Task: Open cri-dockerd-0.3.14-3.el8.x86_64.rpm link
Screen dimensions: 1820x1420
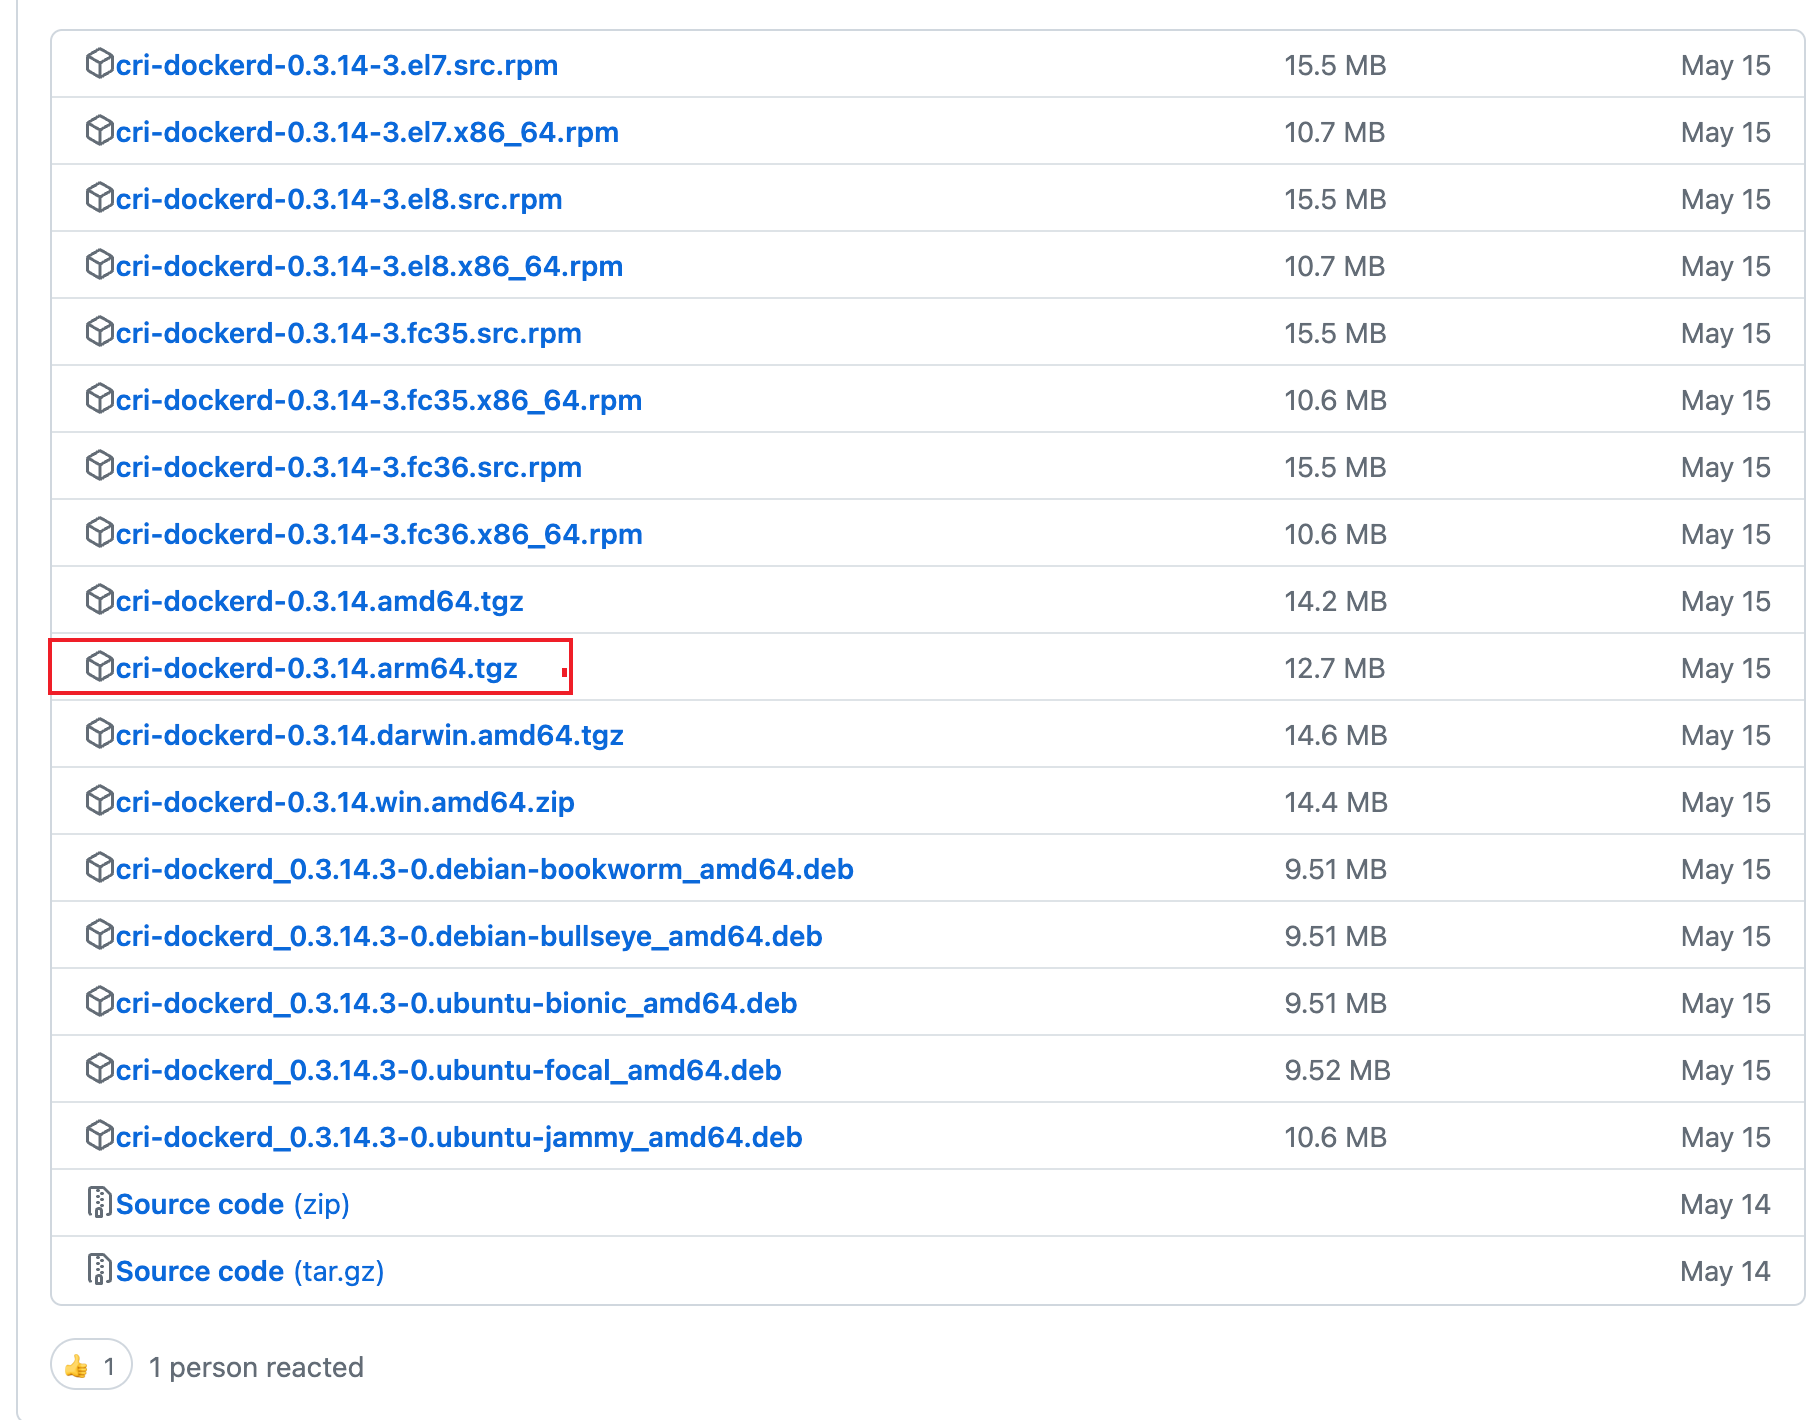Action: click(x=369, y=266)
